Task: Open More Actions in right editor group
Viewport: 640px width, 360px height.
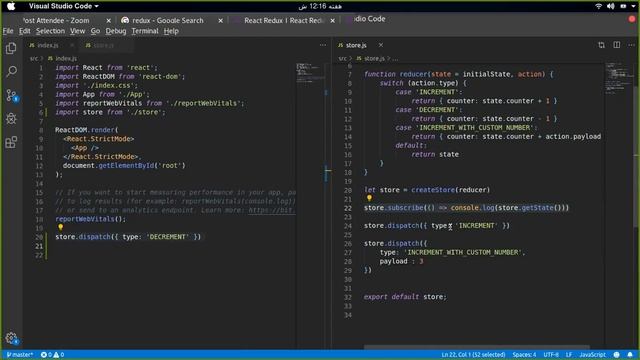Action: [631, 45]
